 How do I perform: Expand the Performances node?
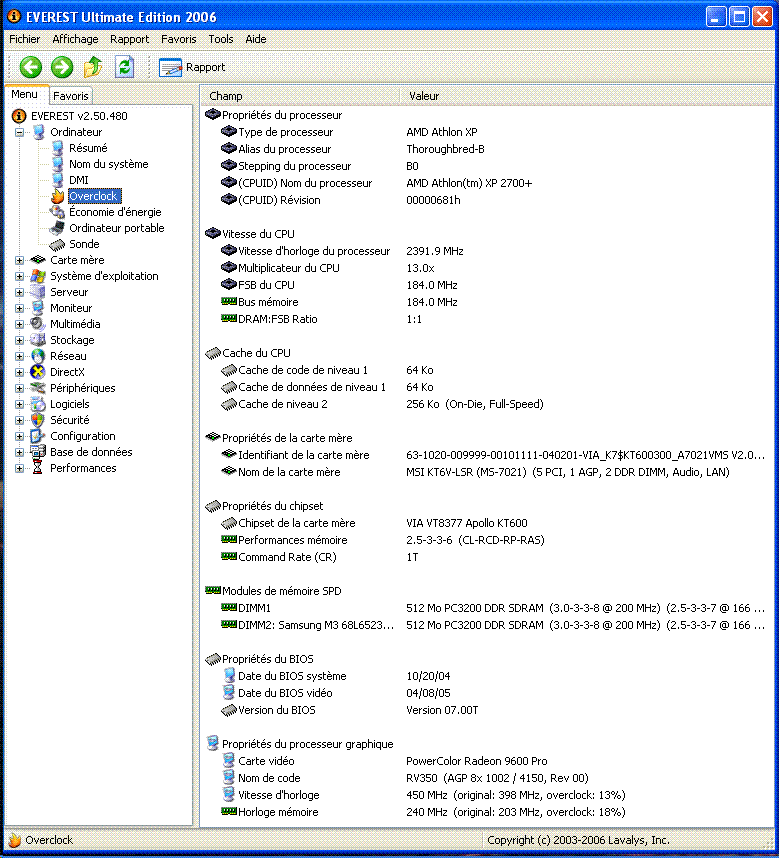click(x=20, y=468)
